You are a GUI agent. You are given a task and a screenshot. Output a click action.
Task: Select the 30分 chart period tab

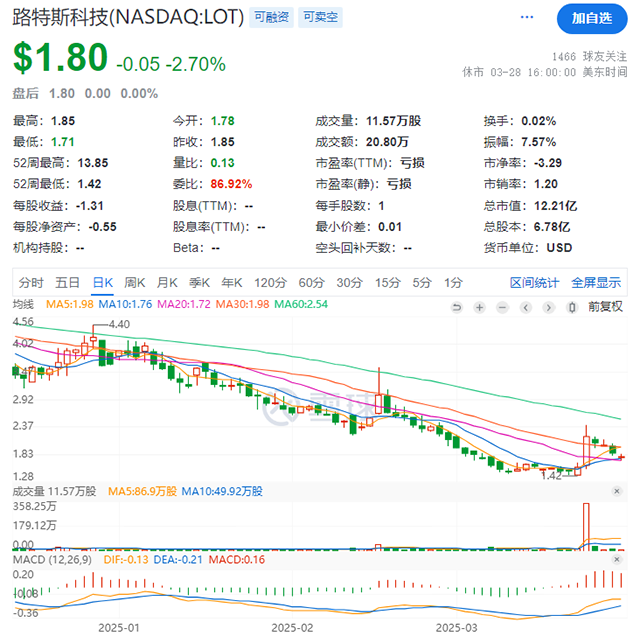(349, 282)
